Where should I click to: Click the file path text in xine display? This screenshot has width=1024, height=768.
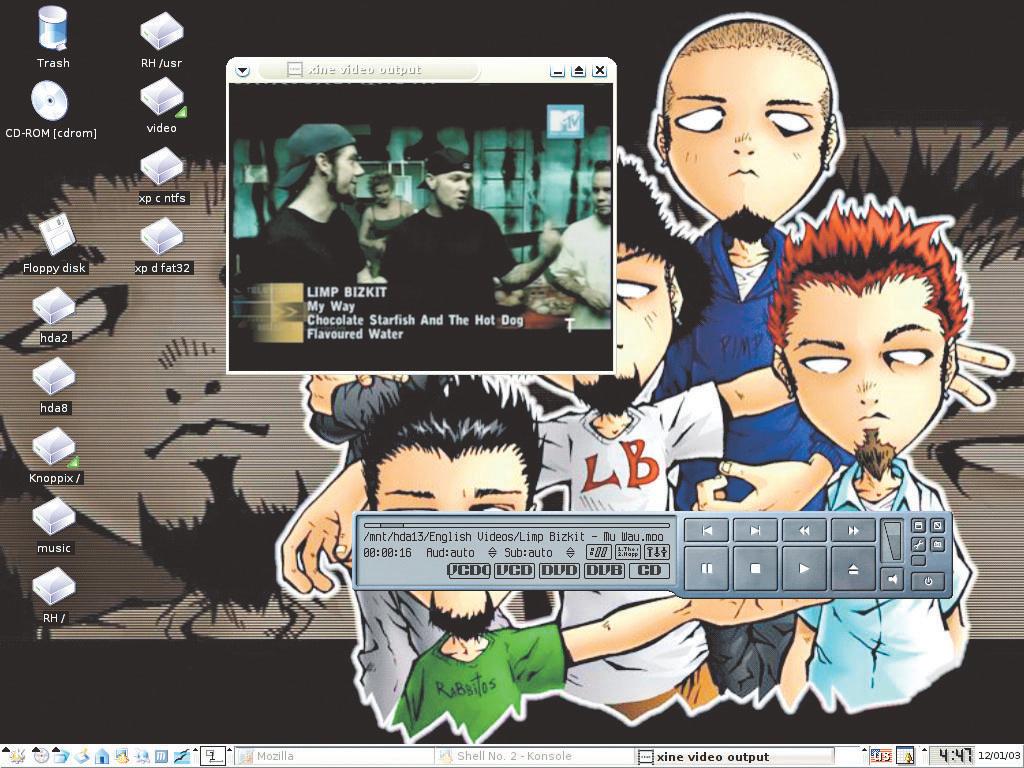[x=513, y=537]
